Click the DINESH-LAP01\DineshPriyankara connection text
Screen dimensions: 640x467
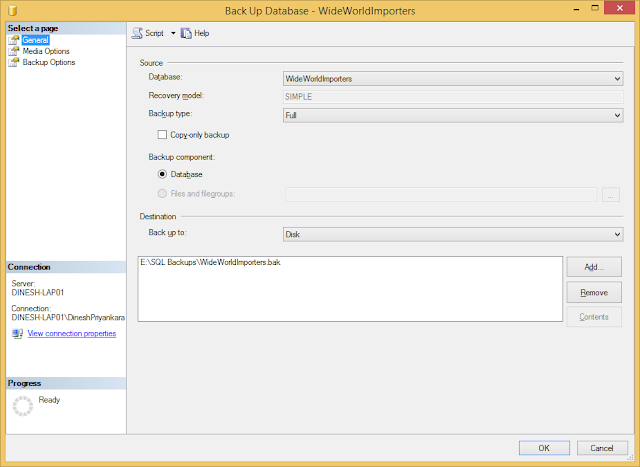(68, 318)
